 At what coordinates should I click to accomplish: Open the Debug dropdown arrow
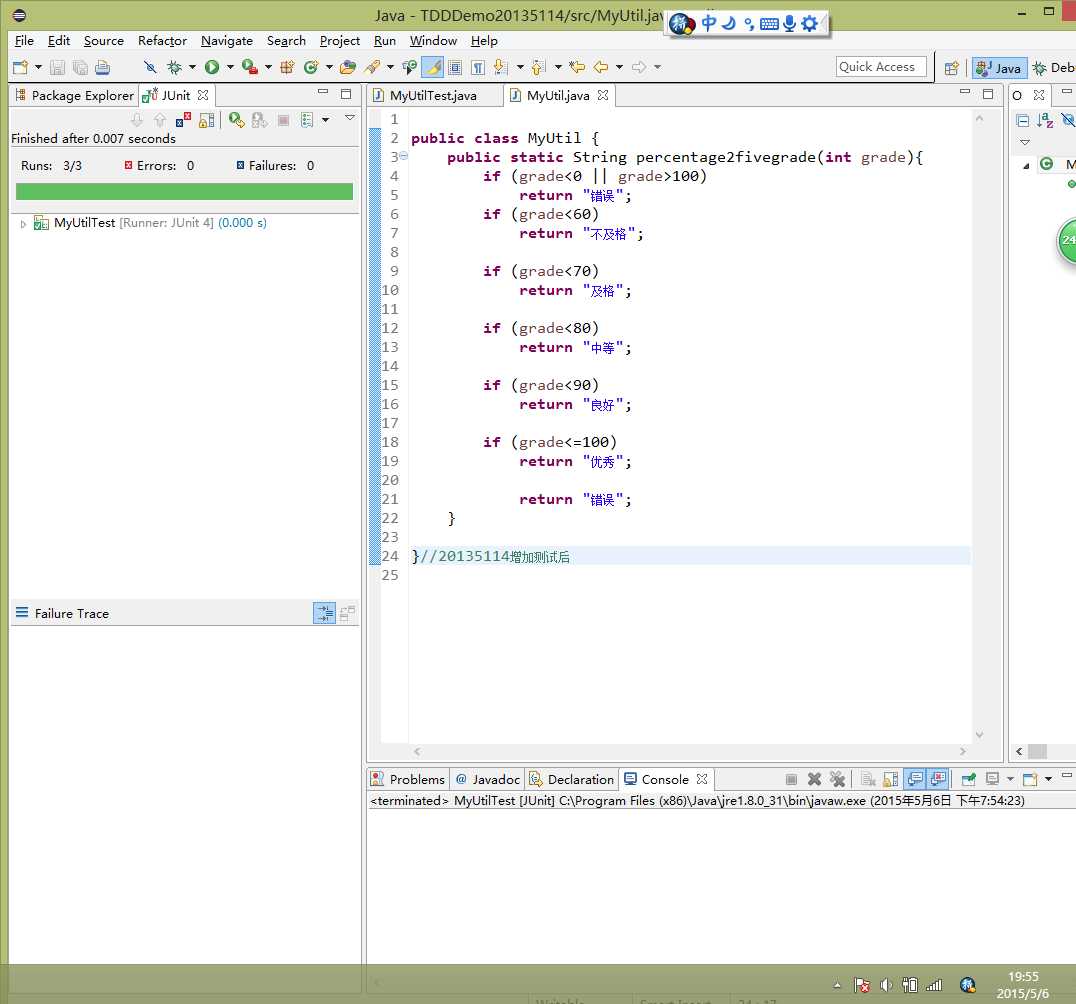coord(192,67)
